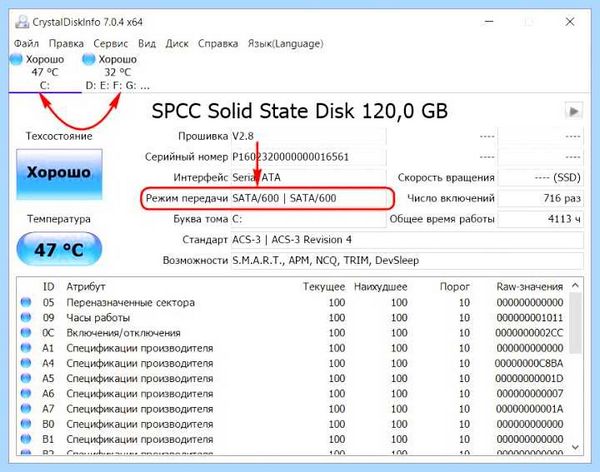Click the Serial ATA interface field

[x=308, y=178]
